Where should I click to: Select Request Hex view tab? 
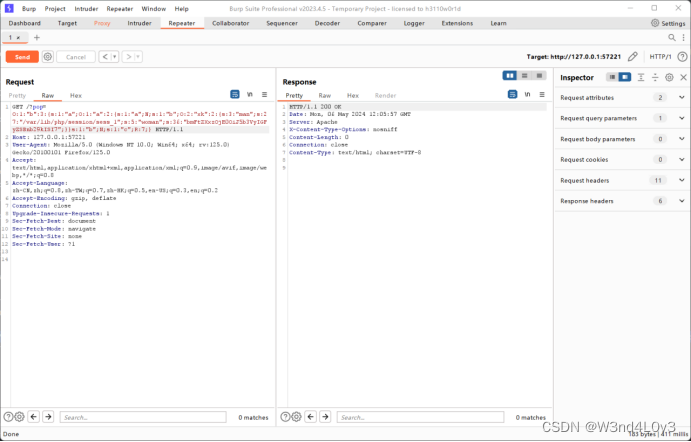tap(76, 95)
